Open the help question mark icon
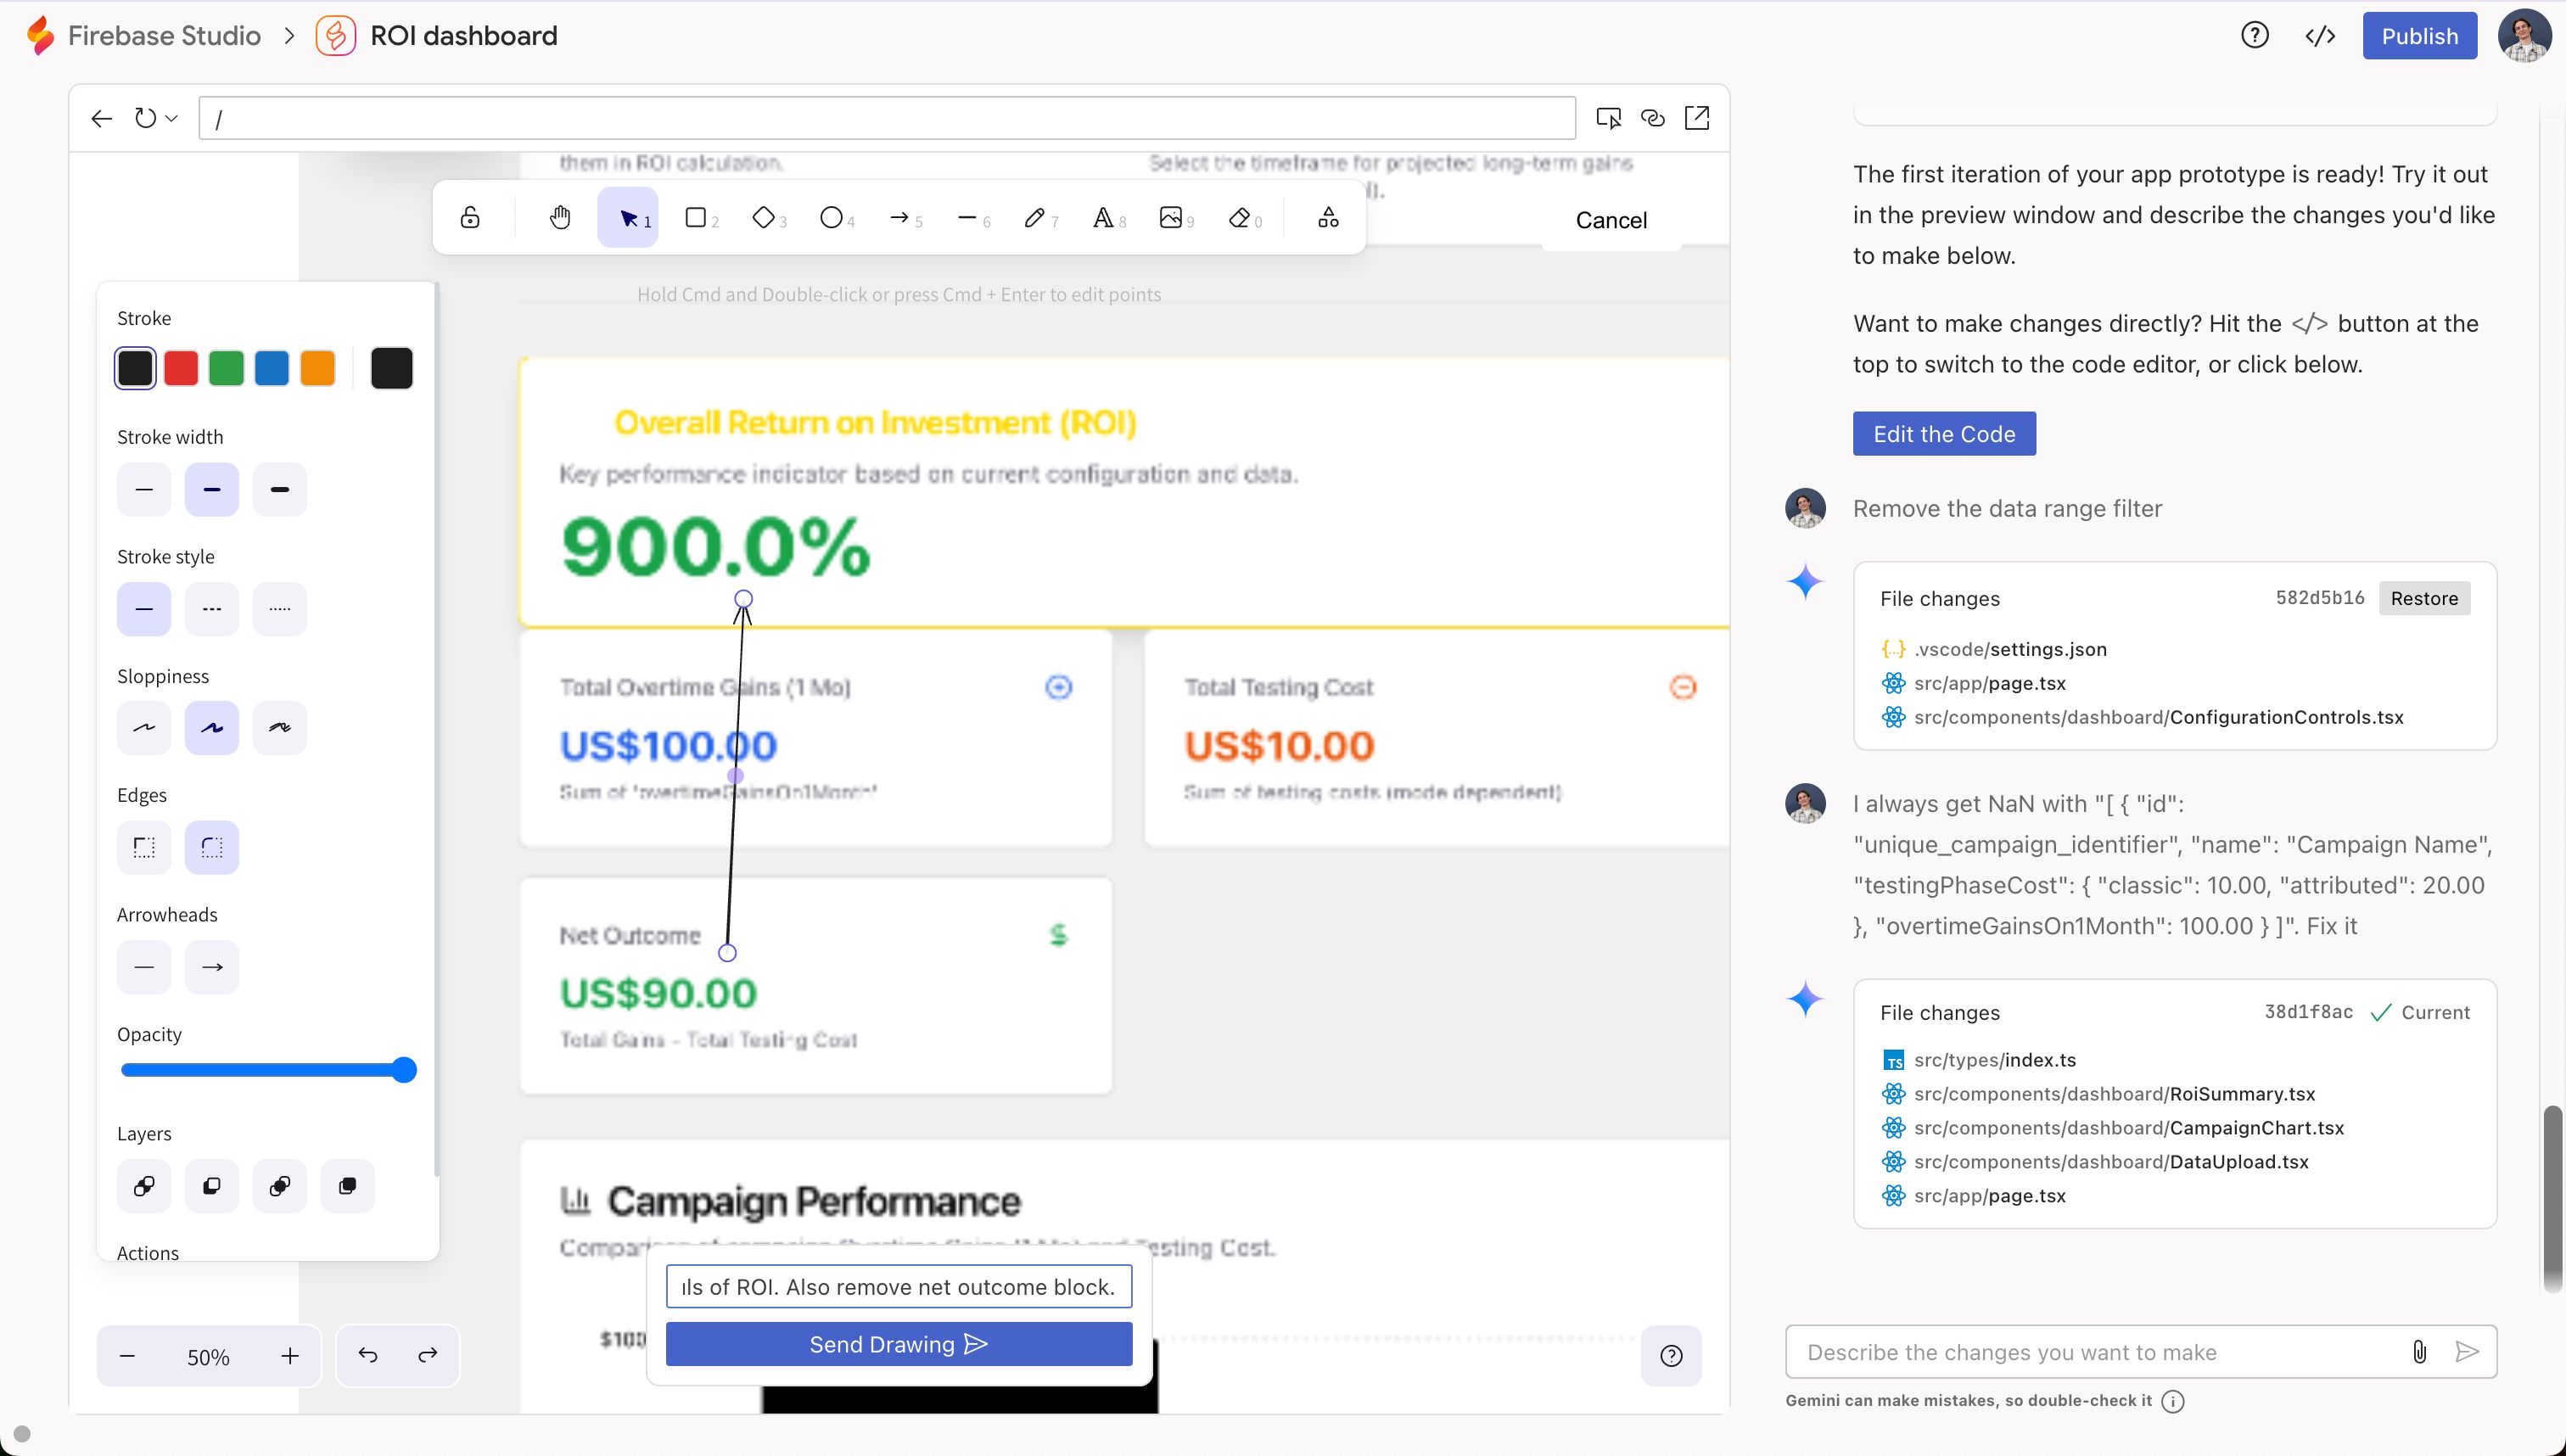The image size is (2566, 1456). (2254, 35)
